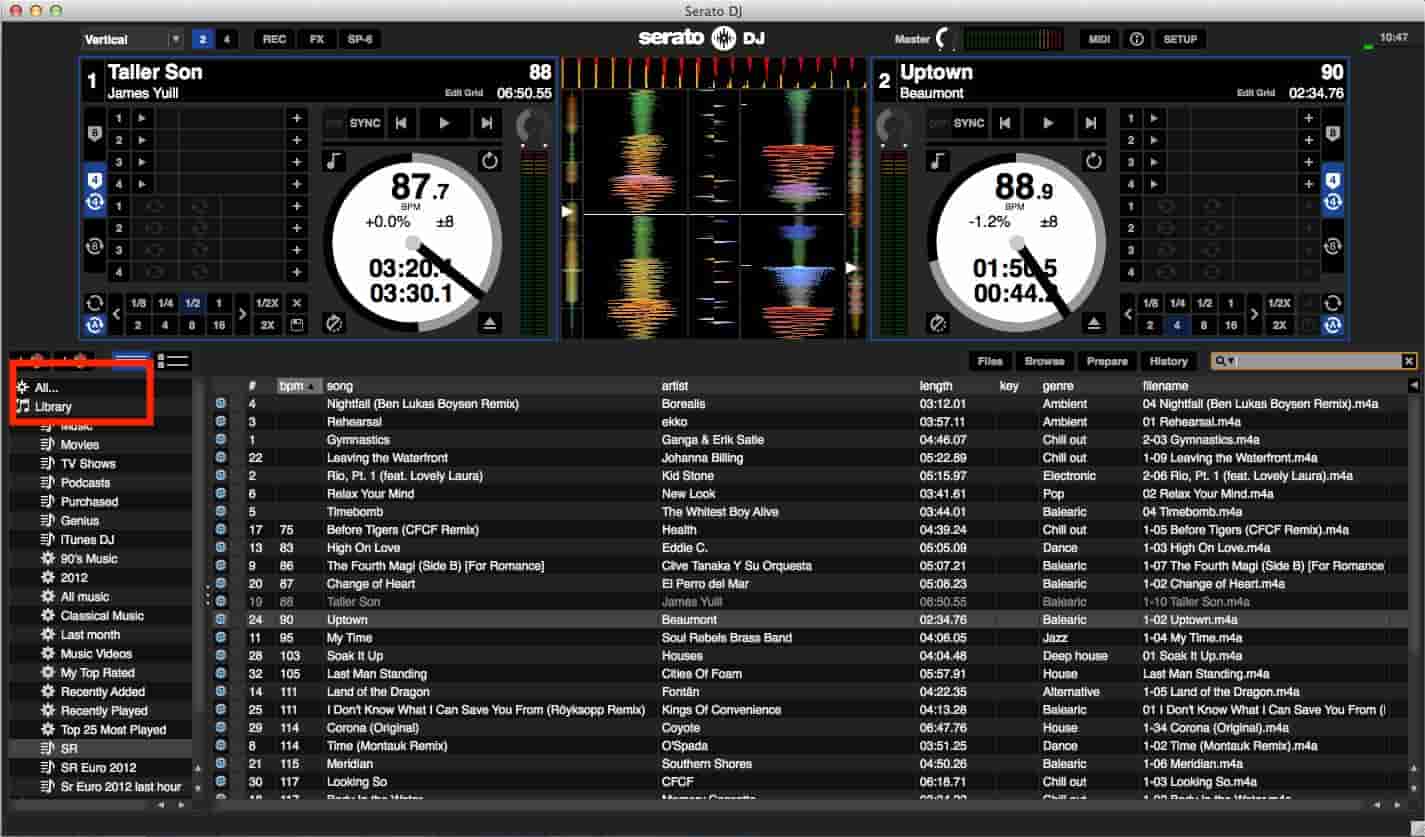This screenshot has height=837, width=1425.
Task: Open the SETUP screen
Action: coord(1180,39)
